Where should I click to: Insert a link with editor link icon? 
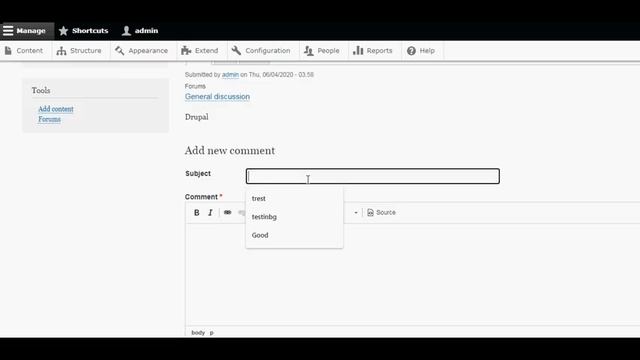(x=227, y=213)
